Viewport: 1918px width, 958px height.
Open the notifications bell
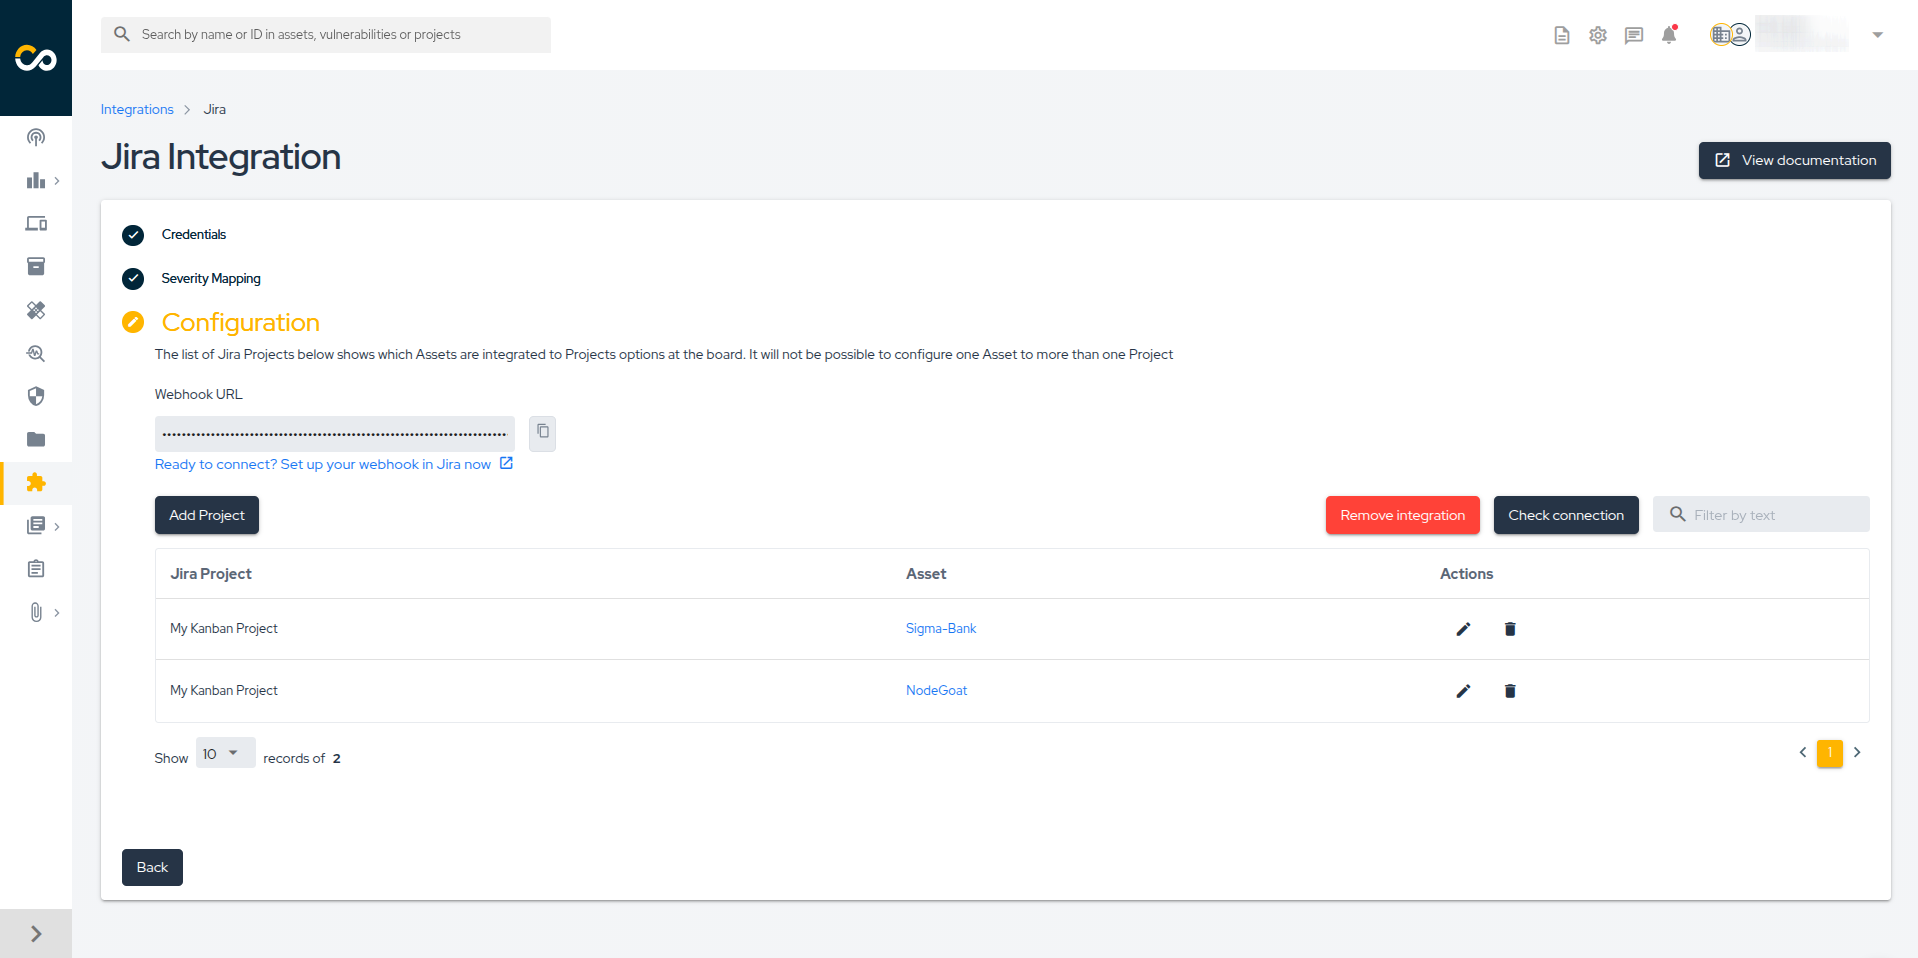point(1669,35)
